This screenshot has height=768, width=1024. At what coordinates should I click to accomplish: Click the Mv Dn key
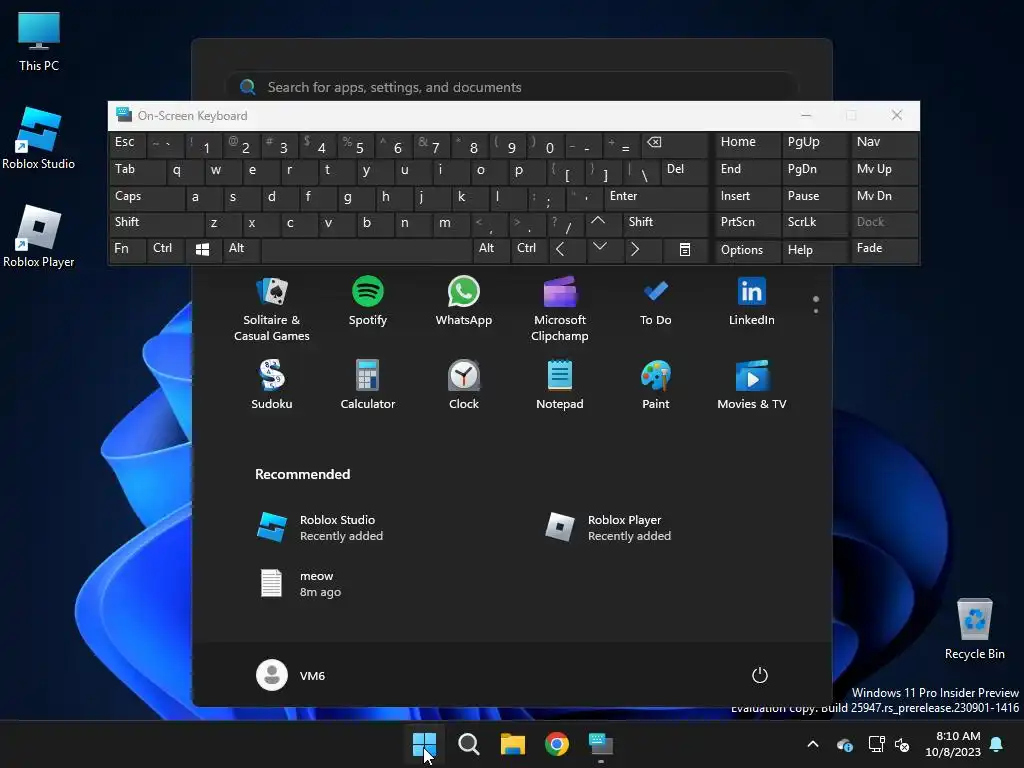pos(884,197)
